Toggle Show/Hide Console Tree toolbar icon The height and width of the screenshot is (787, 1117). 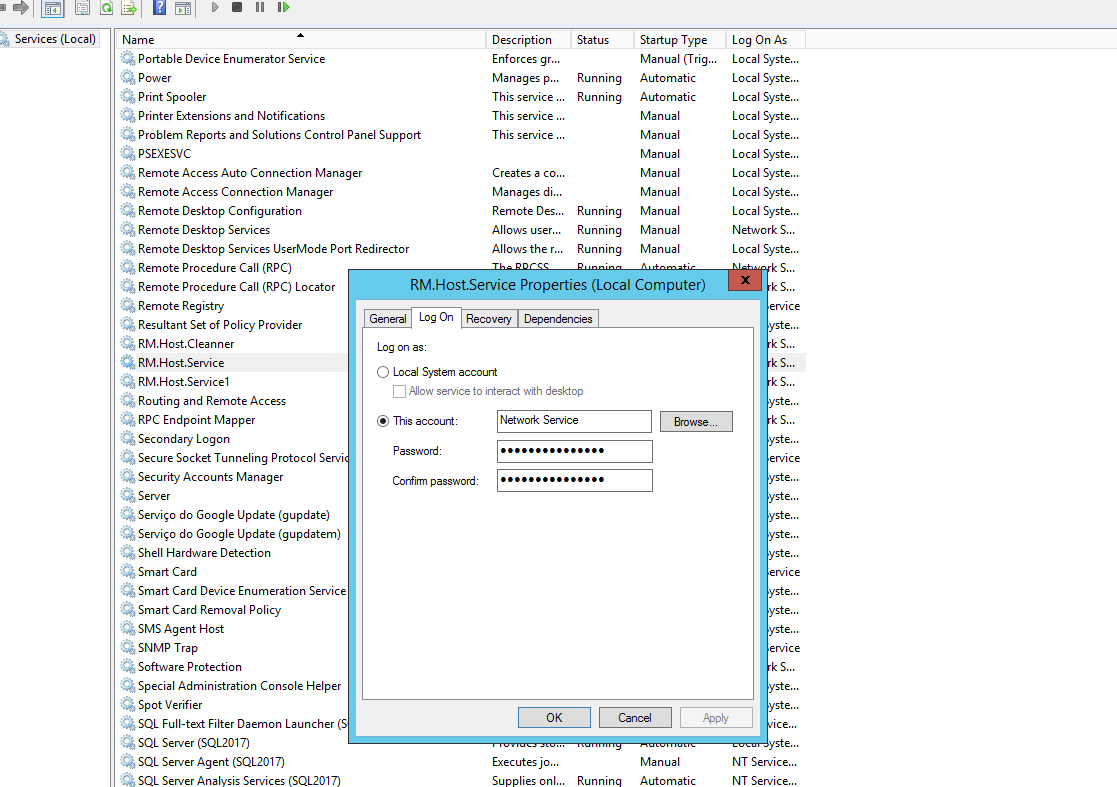[x=53, y=8]
